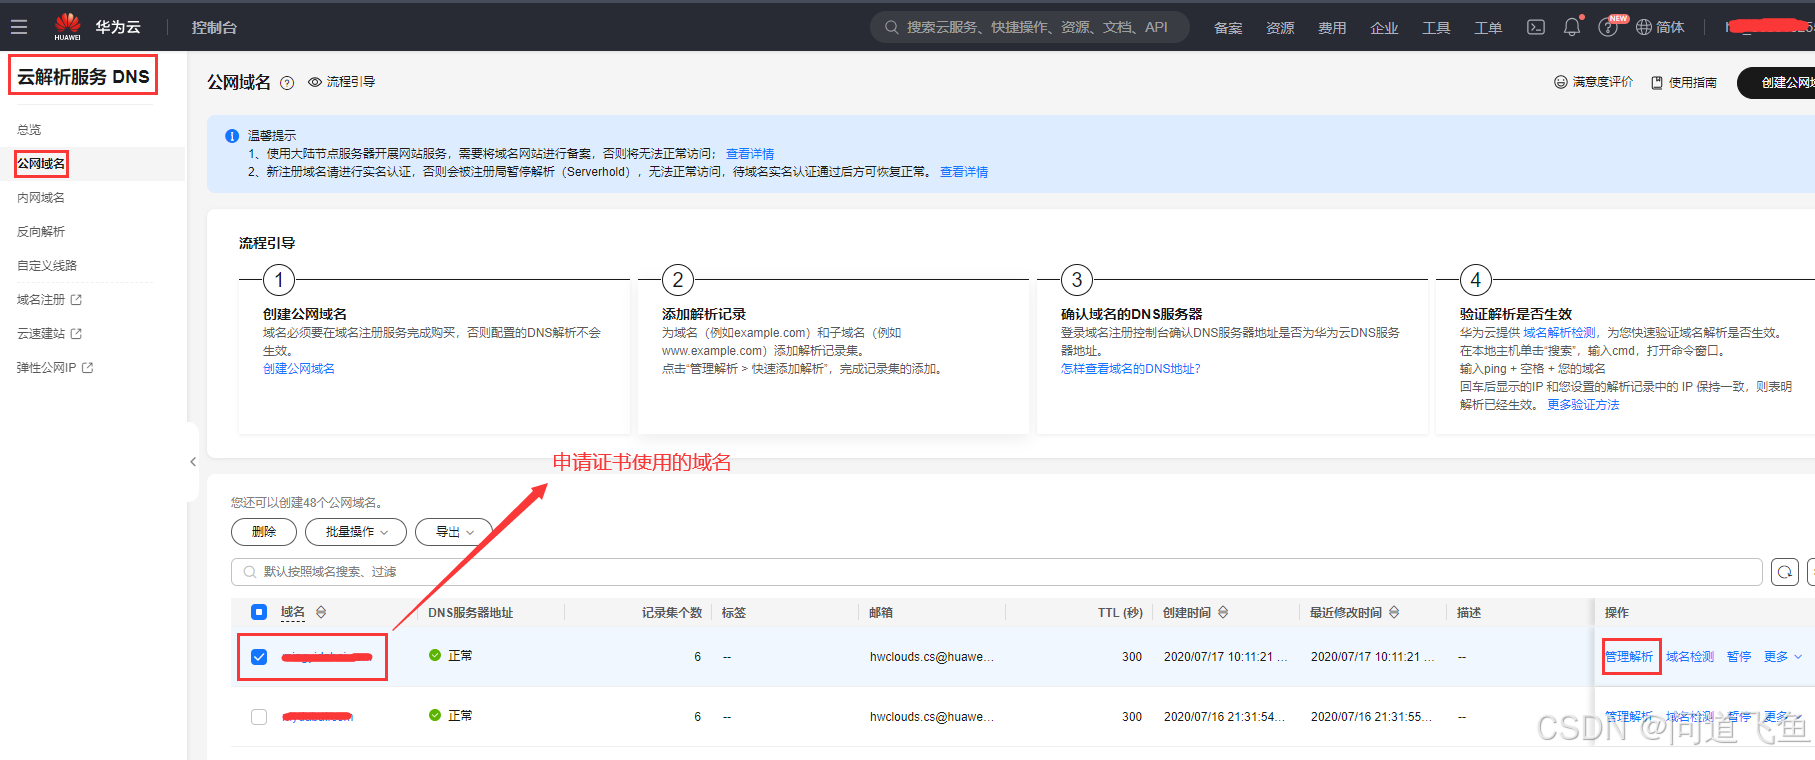
Task: Click 怎样查看域名的DNS地址? link
Action: [x=1131, y=369]
